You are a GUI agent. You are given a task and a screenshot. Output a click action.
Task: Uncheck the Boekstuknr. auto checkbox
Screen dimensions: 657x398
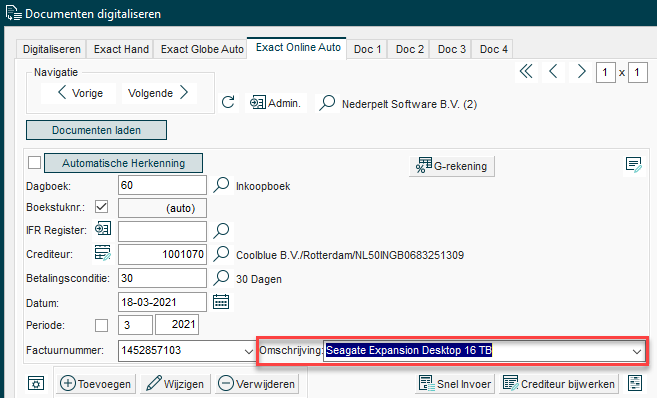101,207
